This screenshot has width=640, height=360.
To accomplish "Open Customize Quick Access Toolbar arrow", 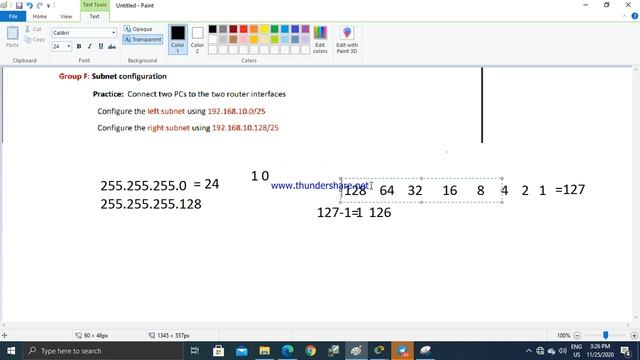I will (x=49, y=6).
